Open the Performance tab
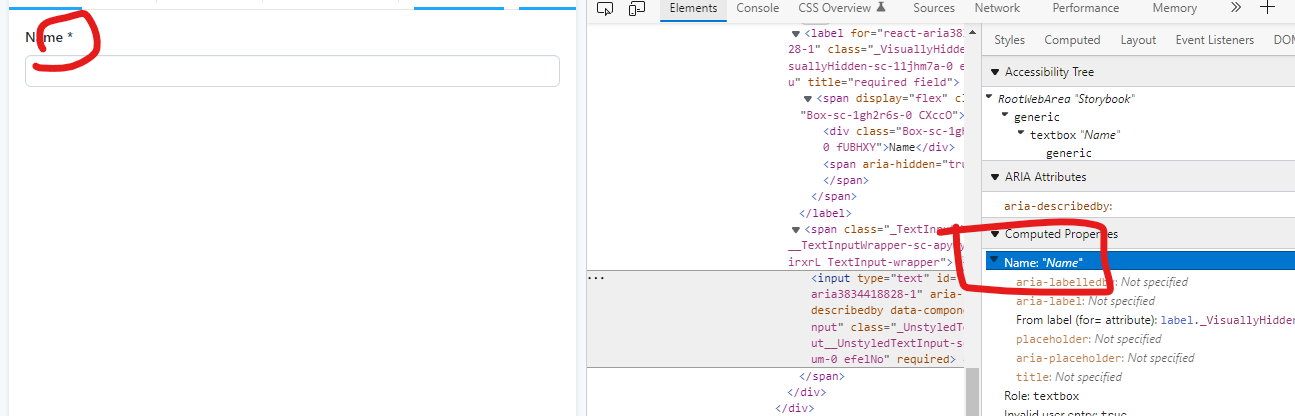Image resolution: width=1295 pixels, height=416 pixels. pos(1086,8)
